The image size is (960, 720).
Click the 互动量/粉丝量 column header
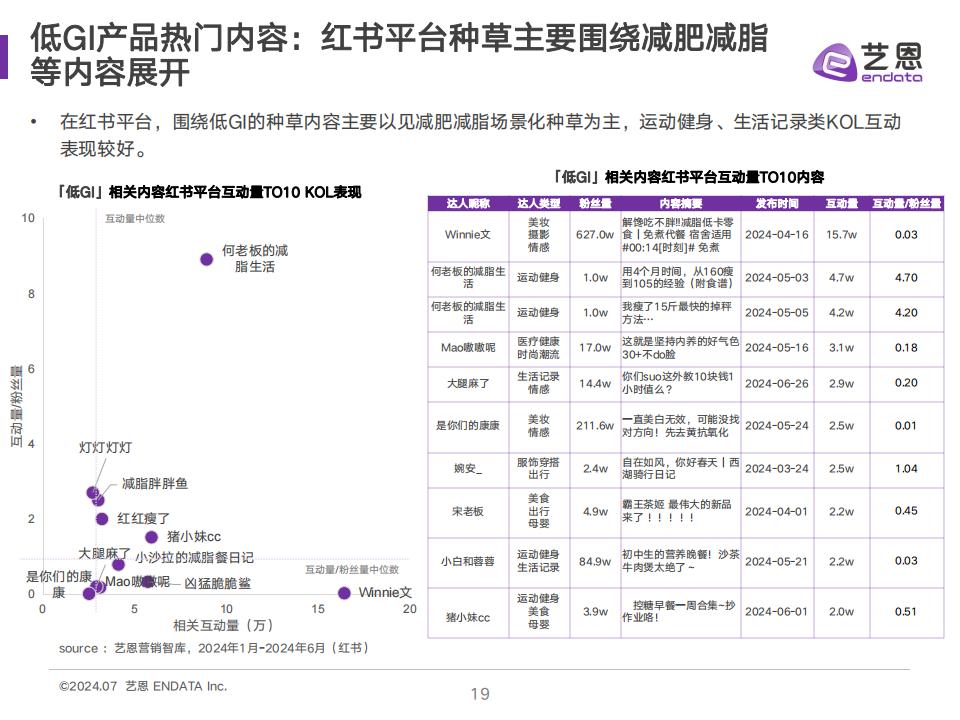tap(906, 203)
